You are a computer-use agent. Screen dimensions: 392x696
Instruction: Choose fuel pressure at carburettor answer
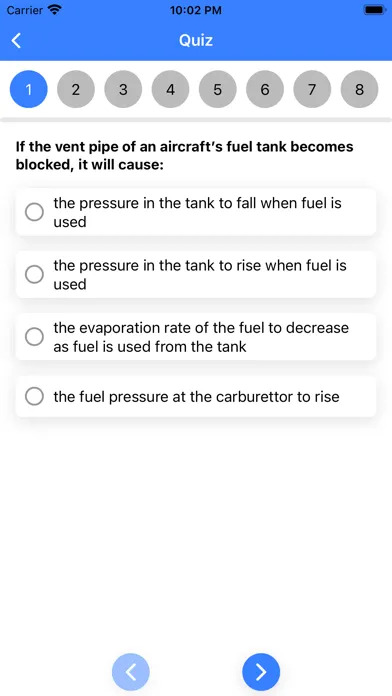pos(196,396)
